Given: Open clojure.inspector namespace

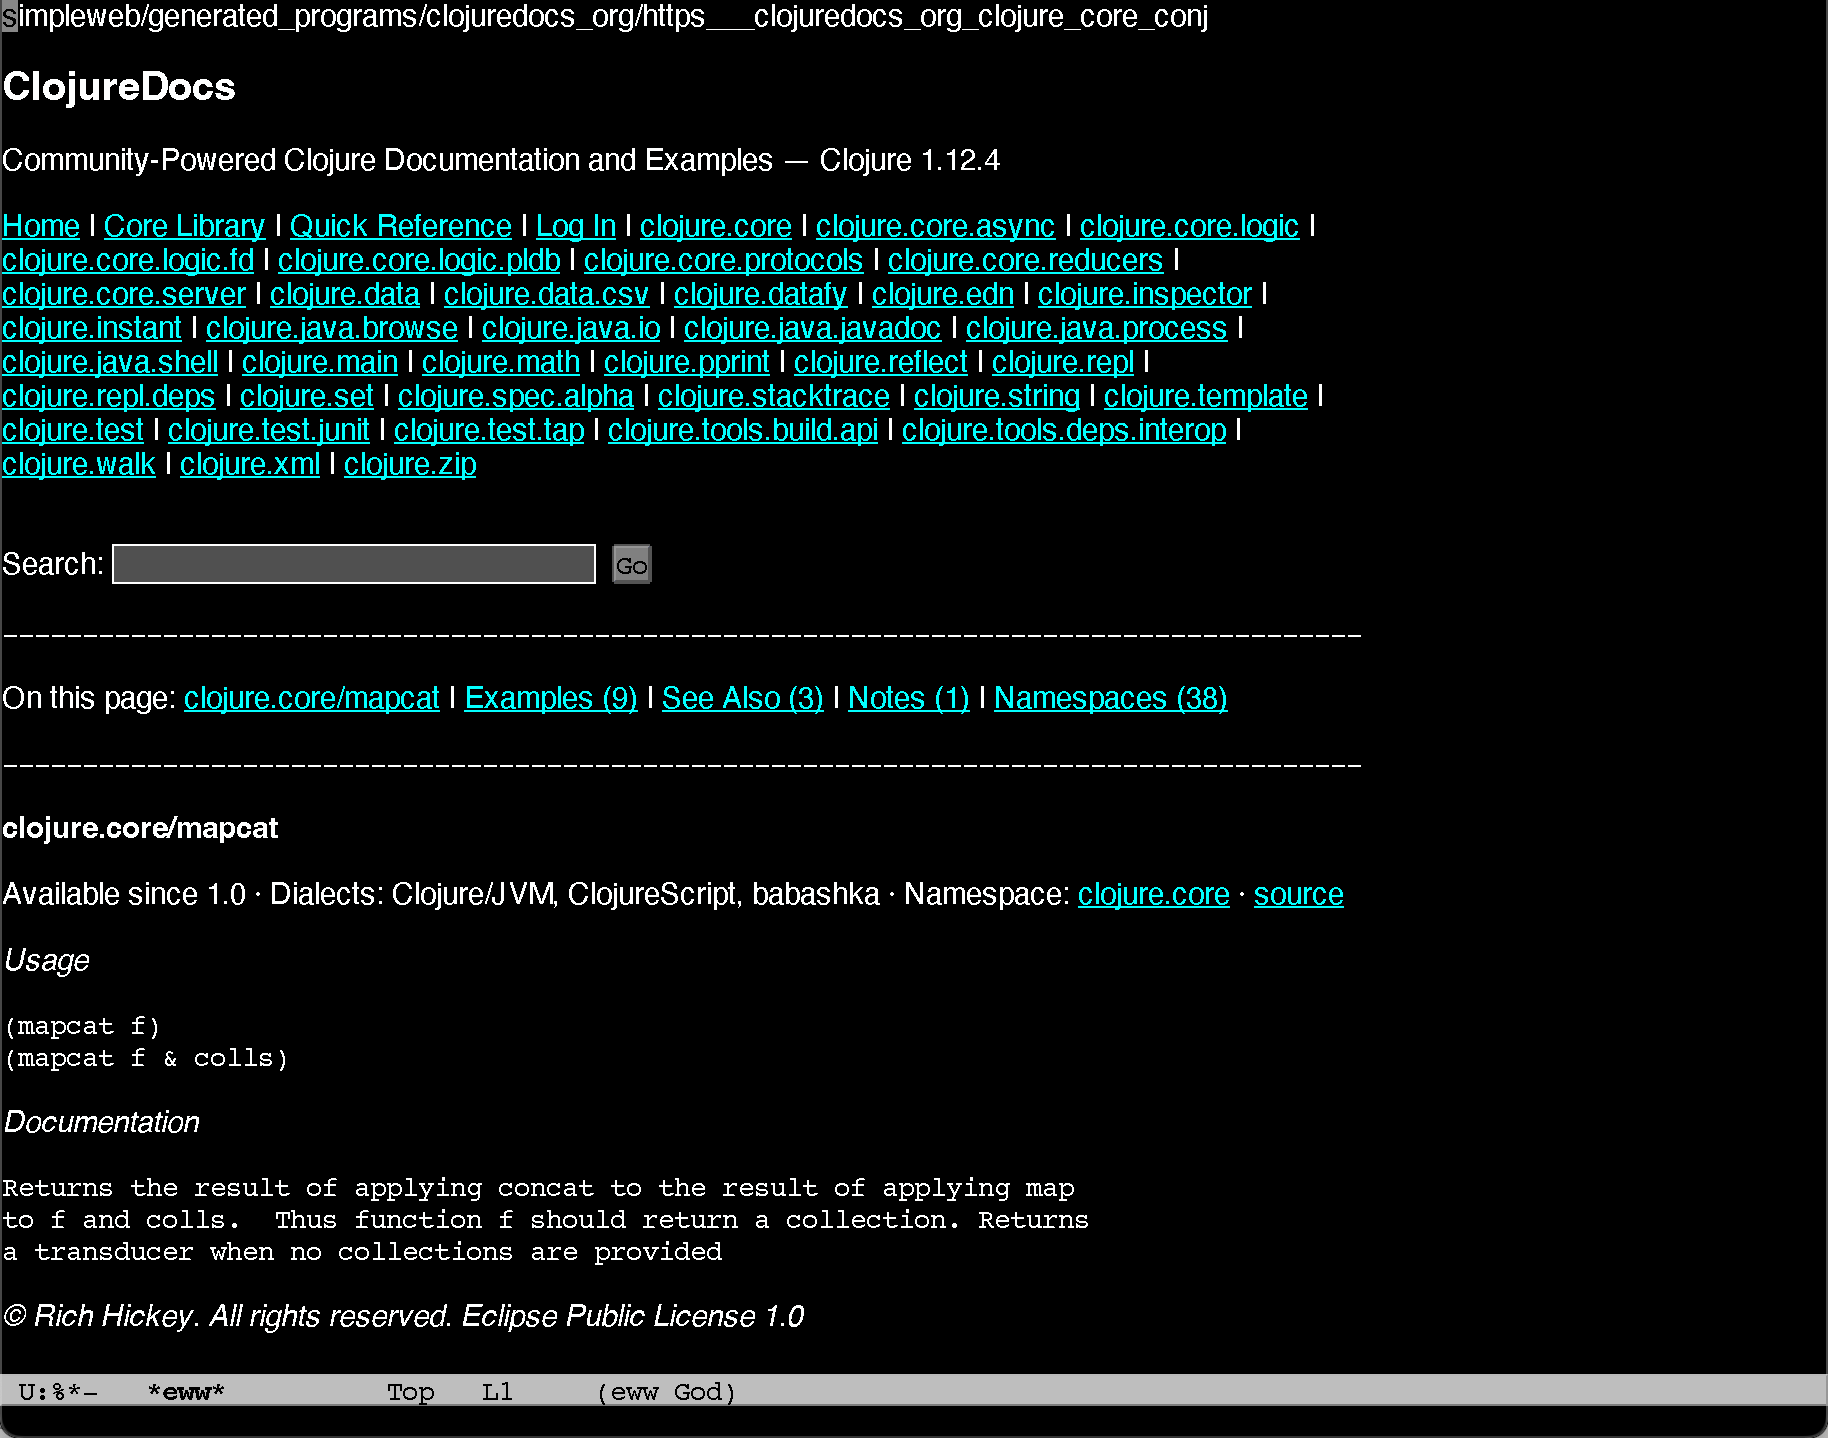Looking at the screenshot, I should click(1145, 295).
